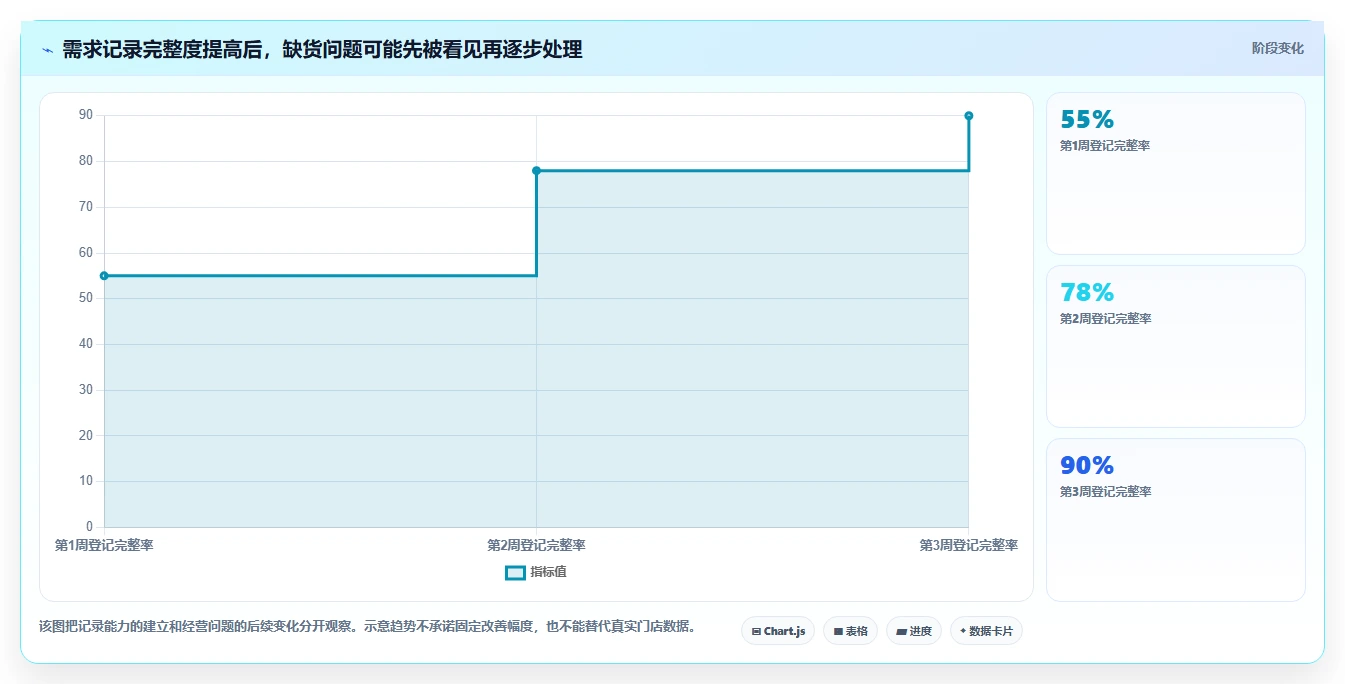Click the data point at value 78
Screen dimensions: 1345x684
536,170
